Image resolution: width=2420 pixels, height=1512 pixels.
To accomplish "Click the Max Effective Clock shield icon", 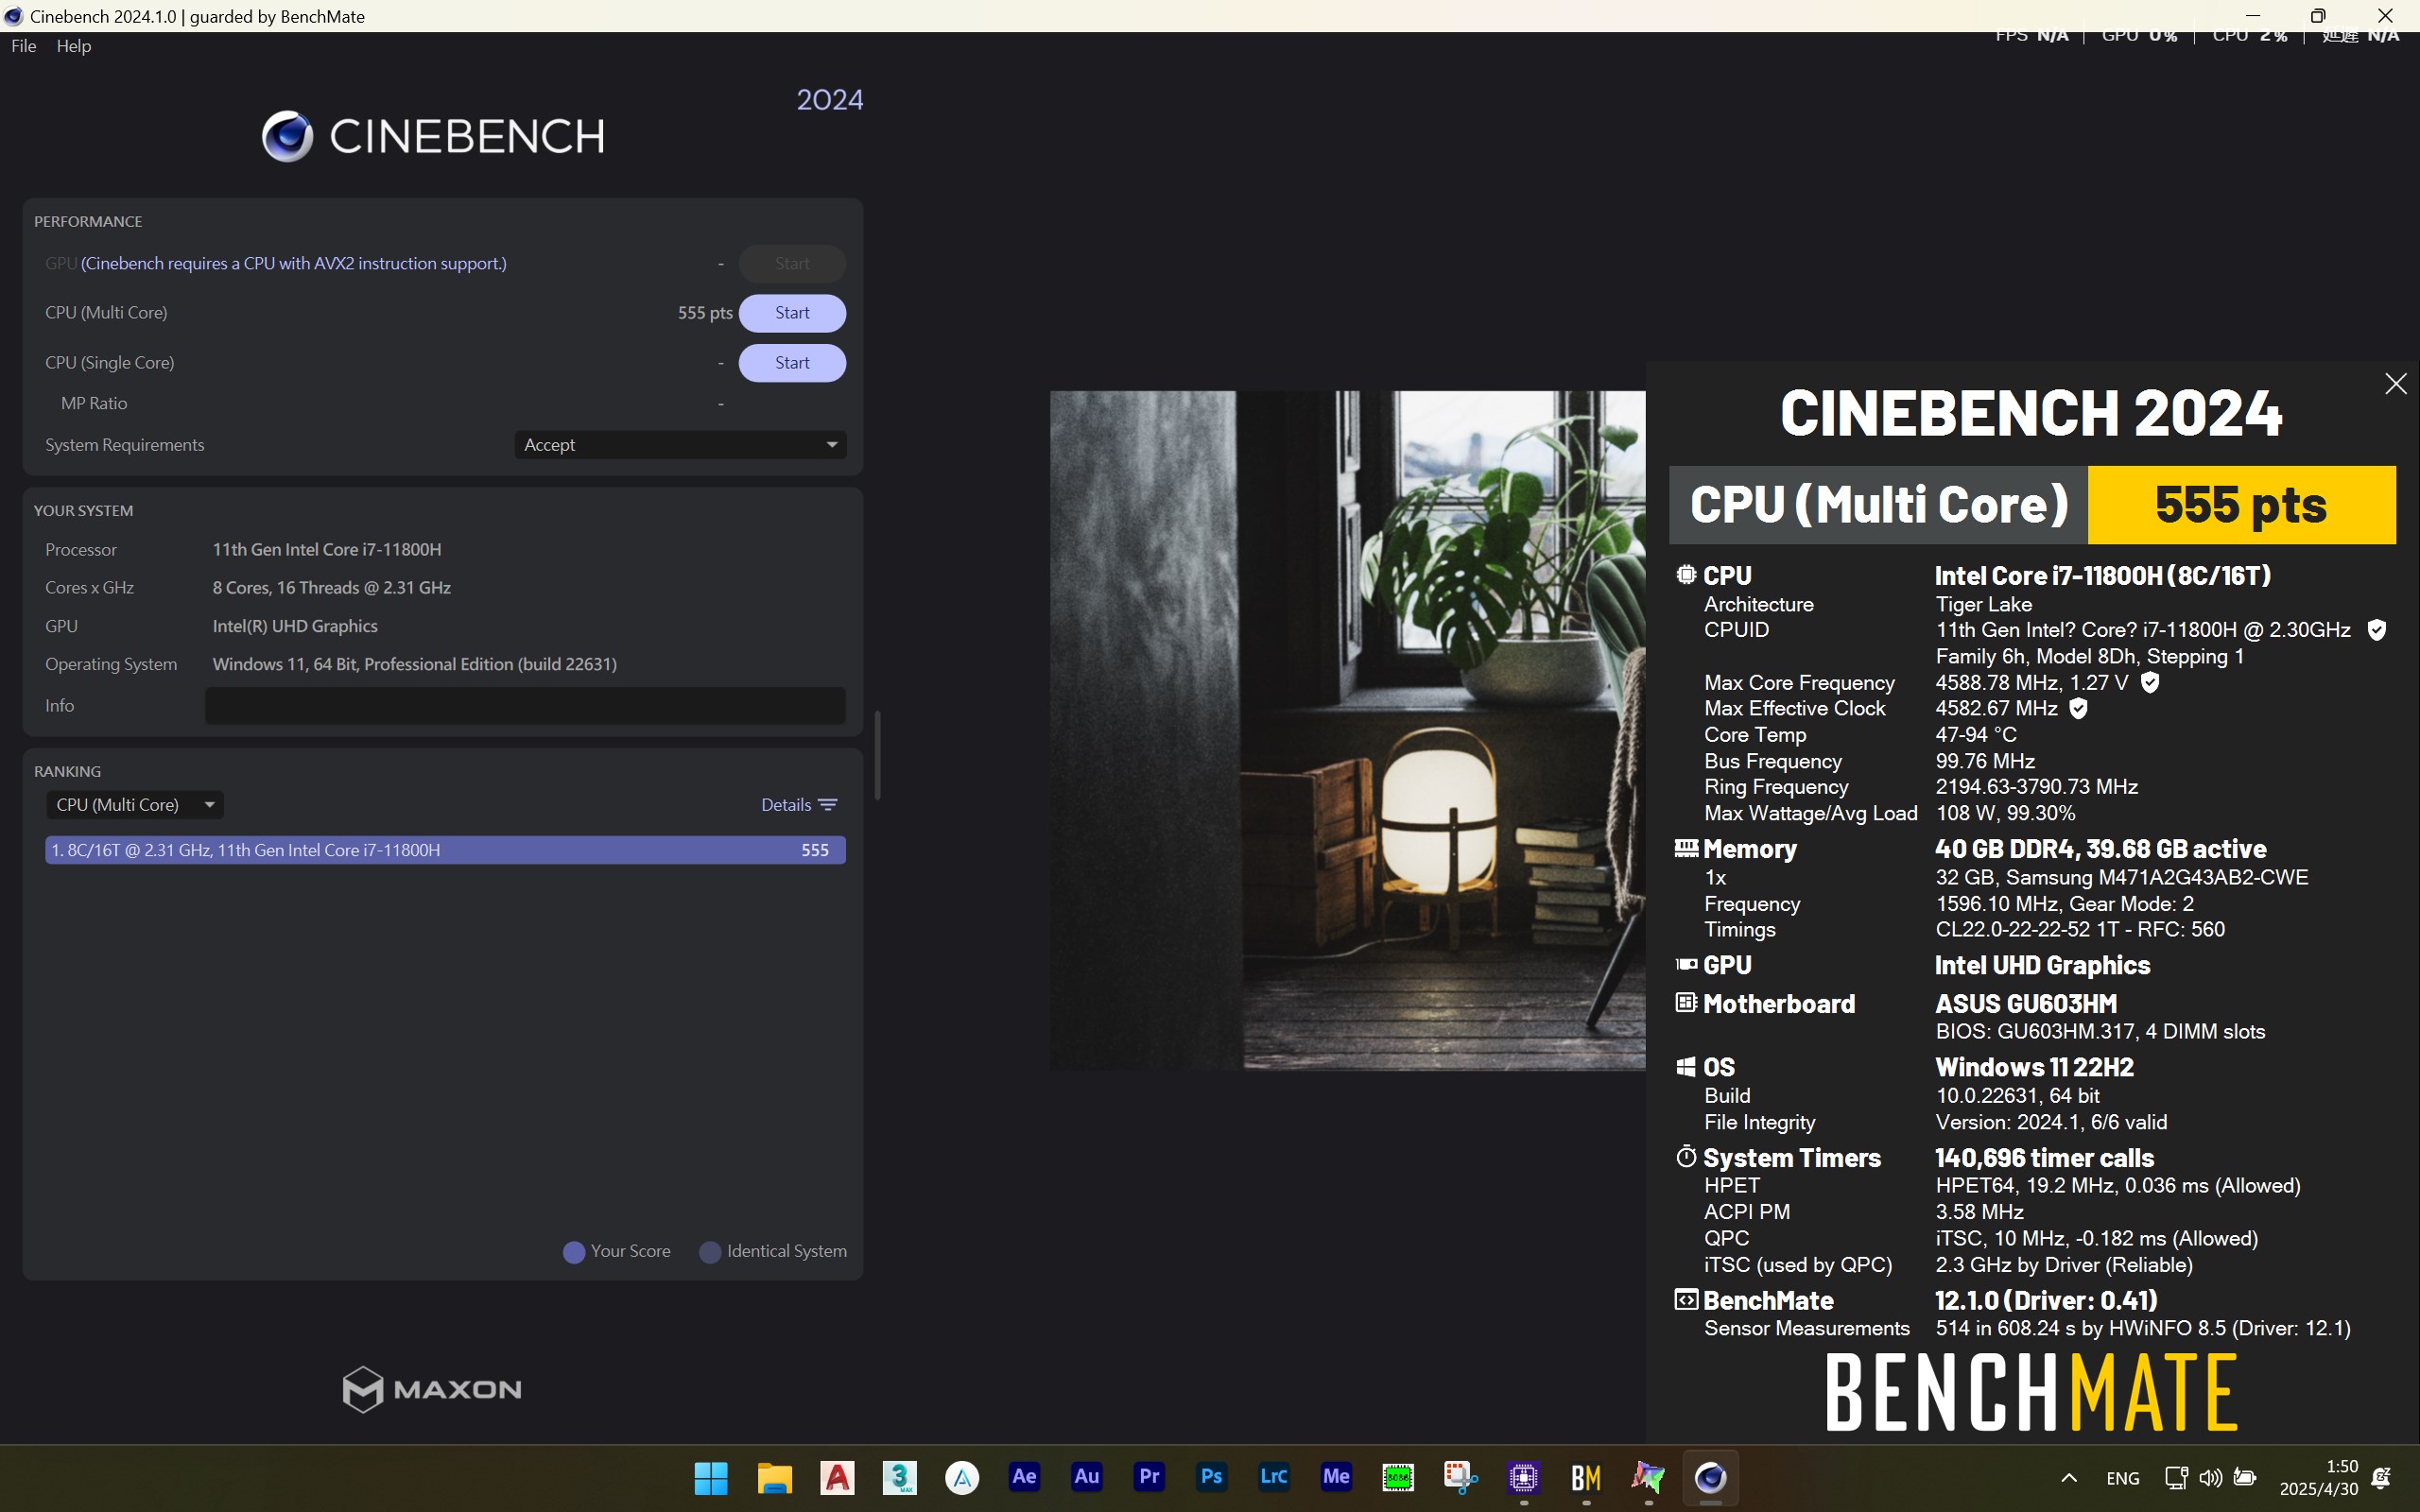I will tap(2078, 708).
